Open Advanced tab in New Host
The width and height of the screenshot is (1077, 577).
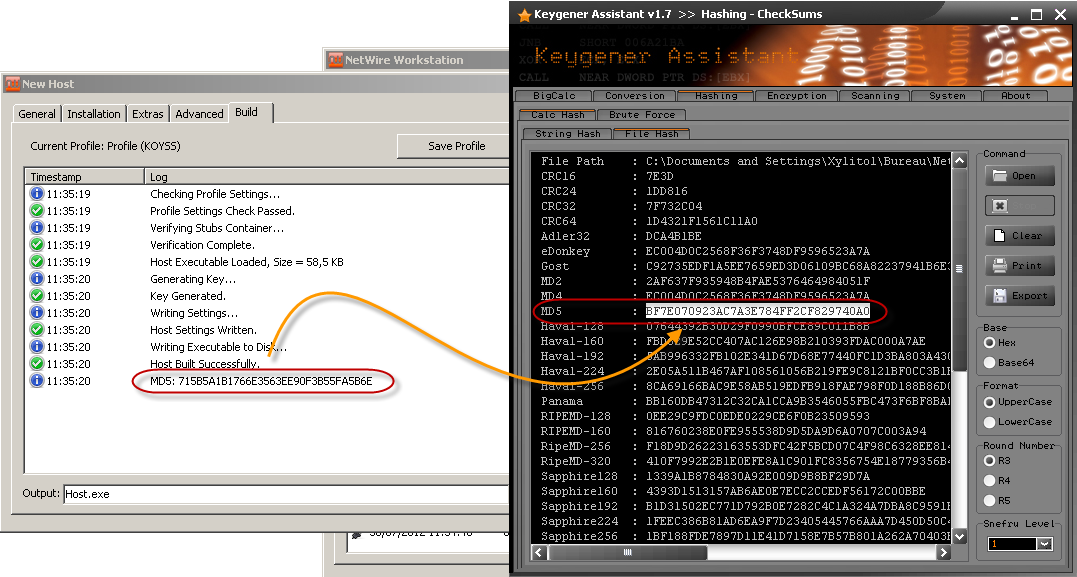199,114
